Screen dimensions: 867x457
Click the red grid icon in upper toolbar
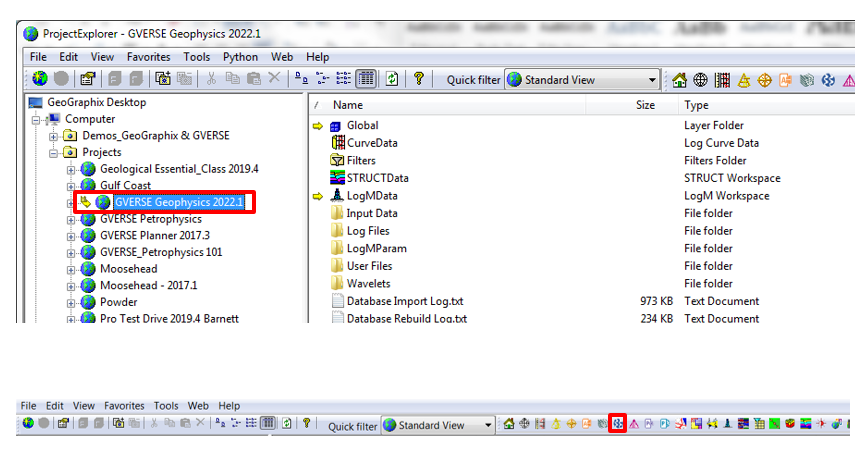722,80
